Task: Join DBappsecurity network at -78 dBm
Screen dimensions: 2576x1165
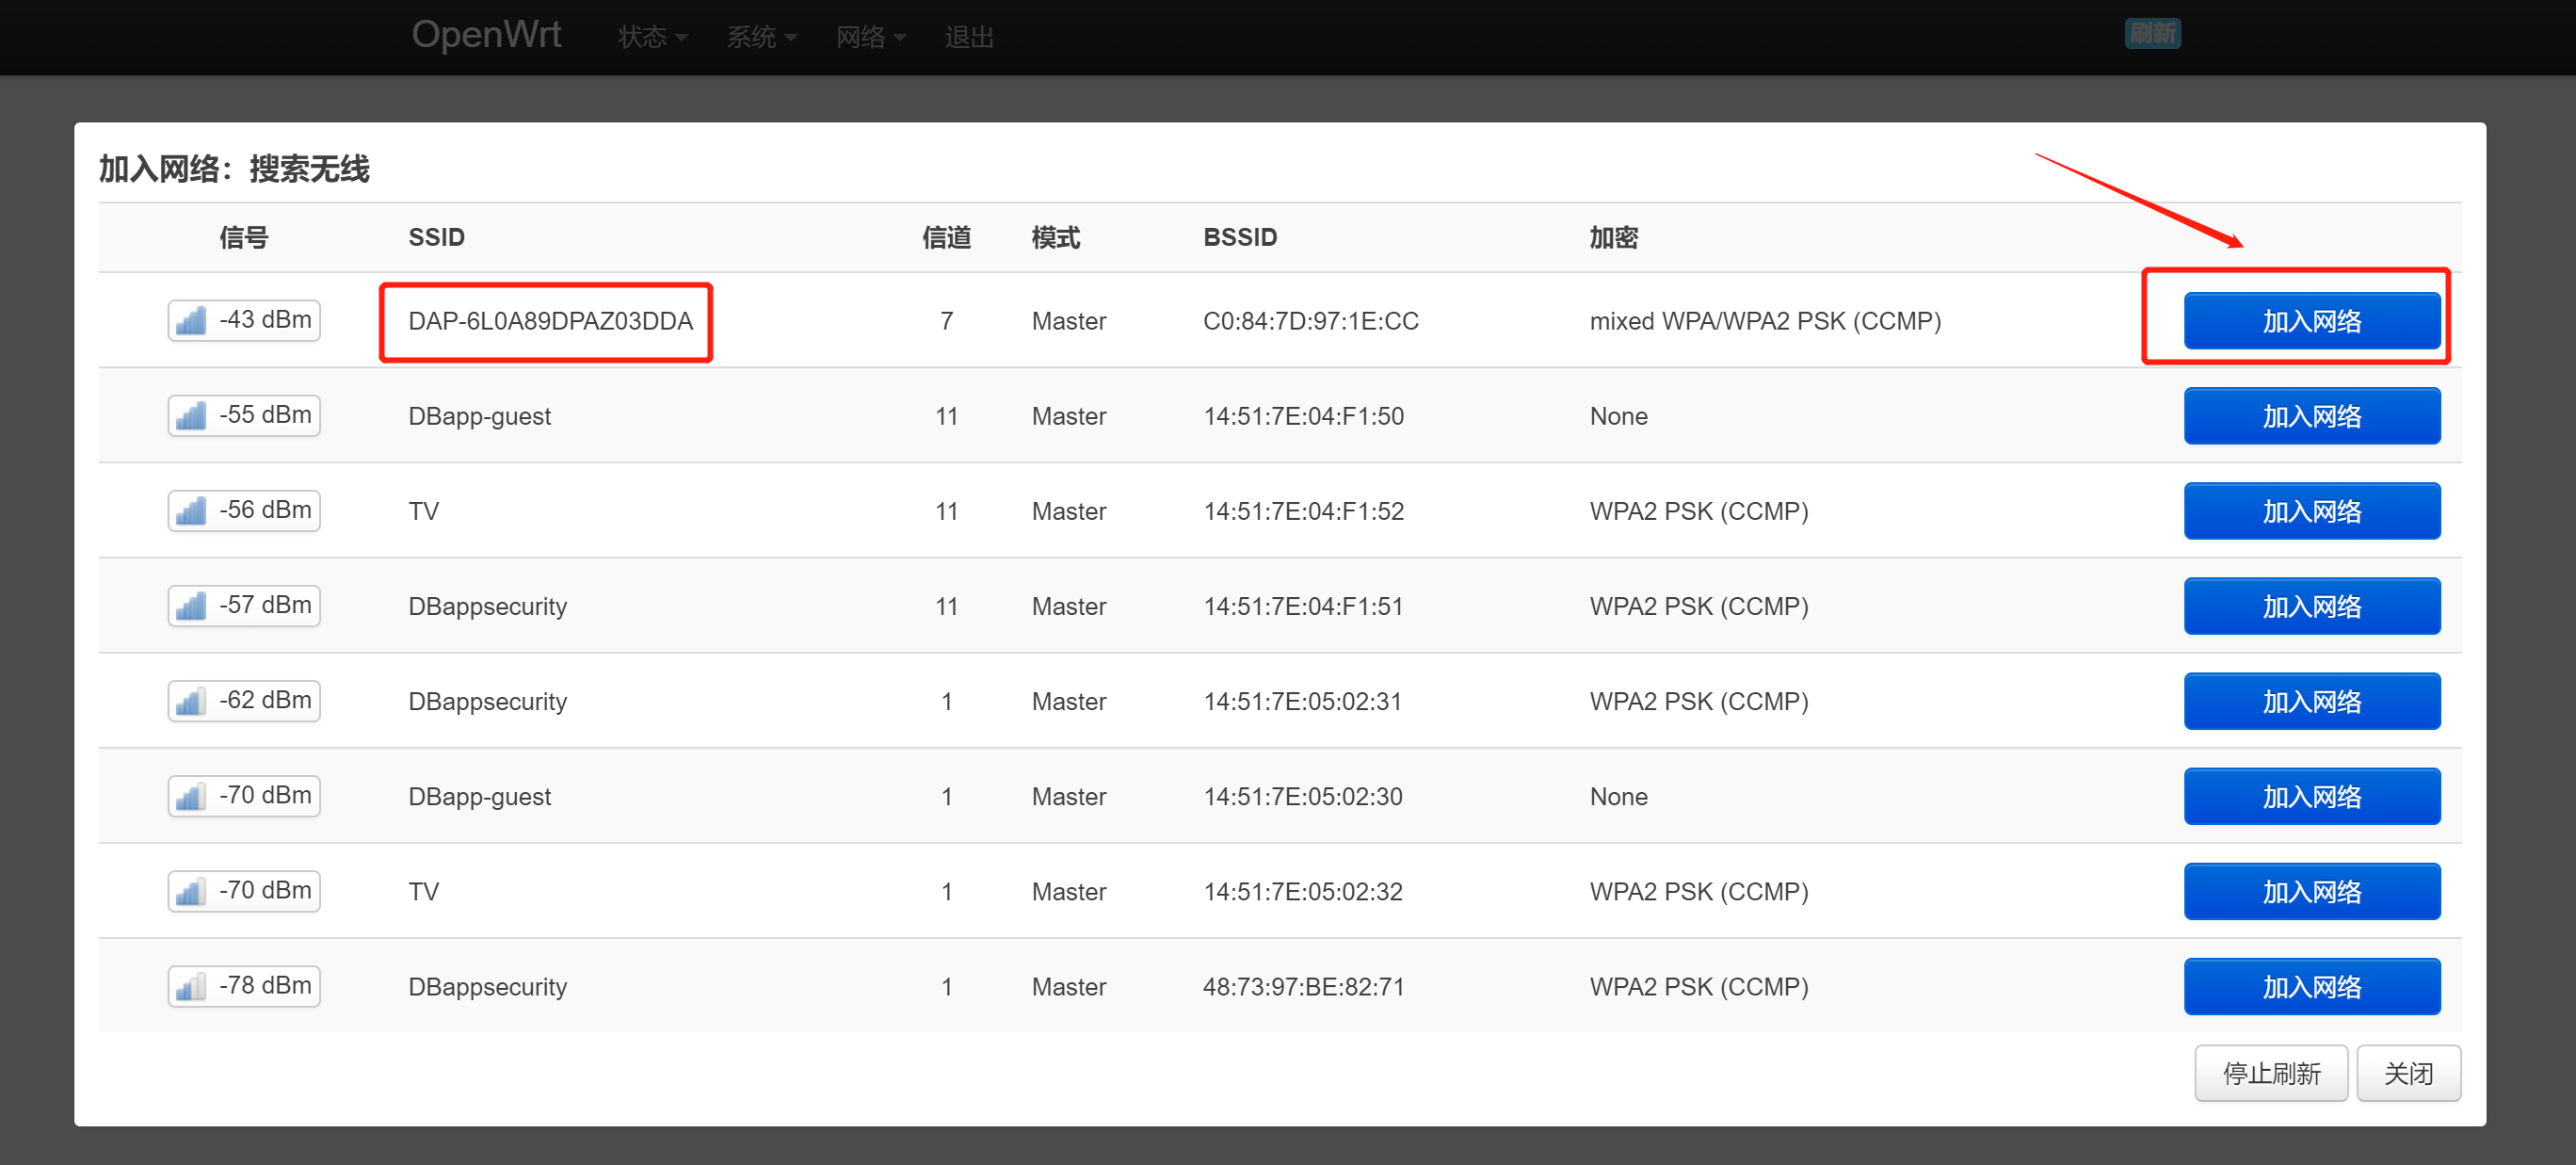Action: [x=2311, y=987]
